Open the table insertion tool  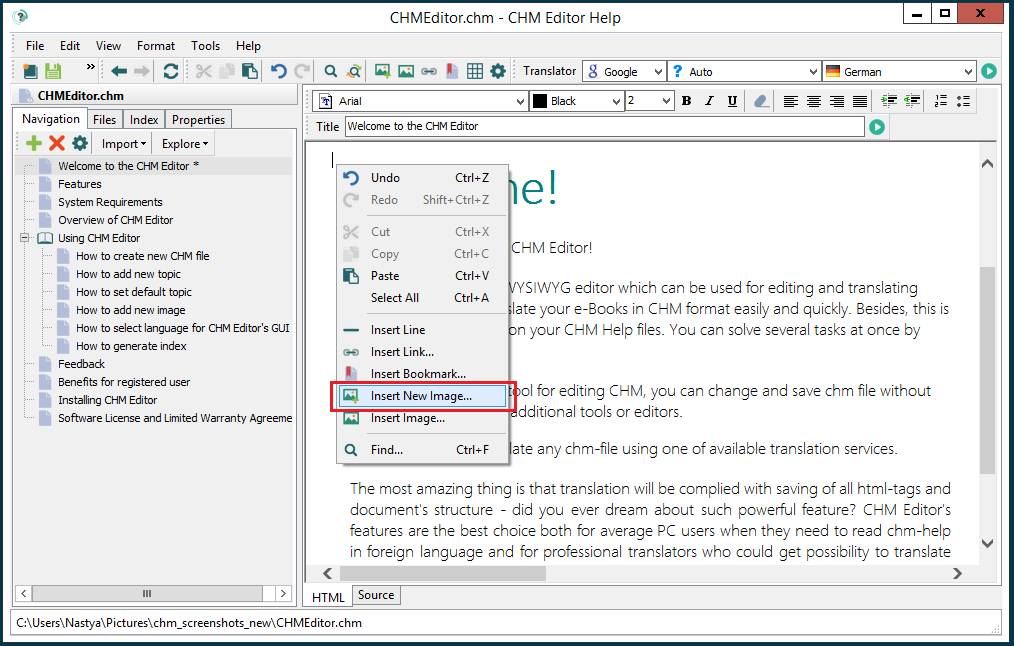tap(473, 71)
